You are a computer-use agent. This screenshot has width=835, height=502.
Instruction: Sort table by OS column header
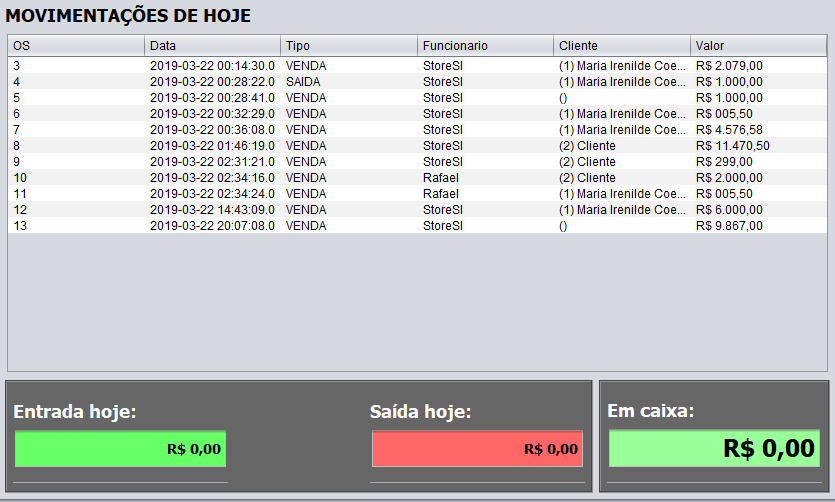click(76, 46)
